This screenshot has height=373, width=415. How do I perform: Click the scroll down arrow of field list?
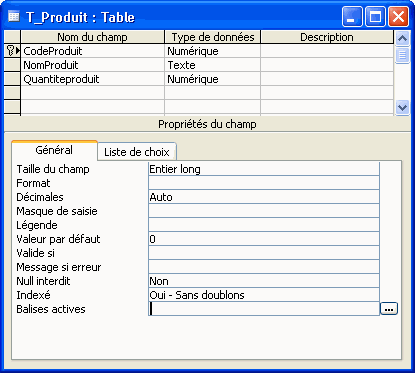(402, 107)
